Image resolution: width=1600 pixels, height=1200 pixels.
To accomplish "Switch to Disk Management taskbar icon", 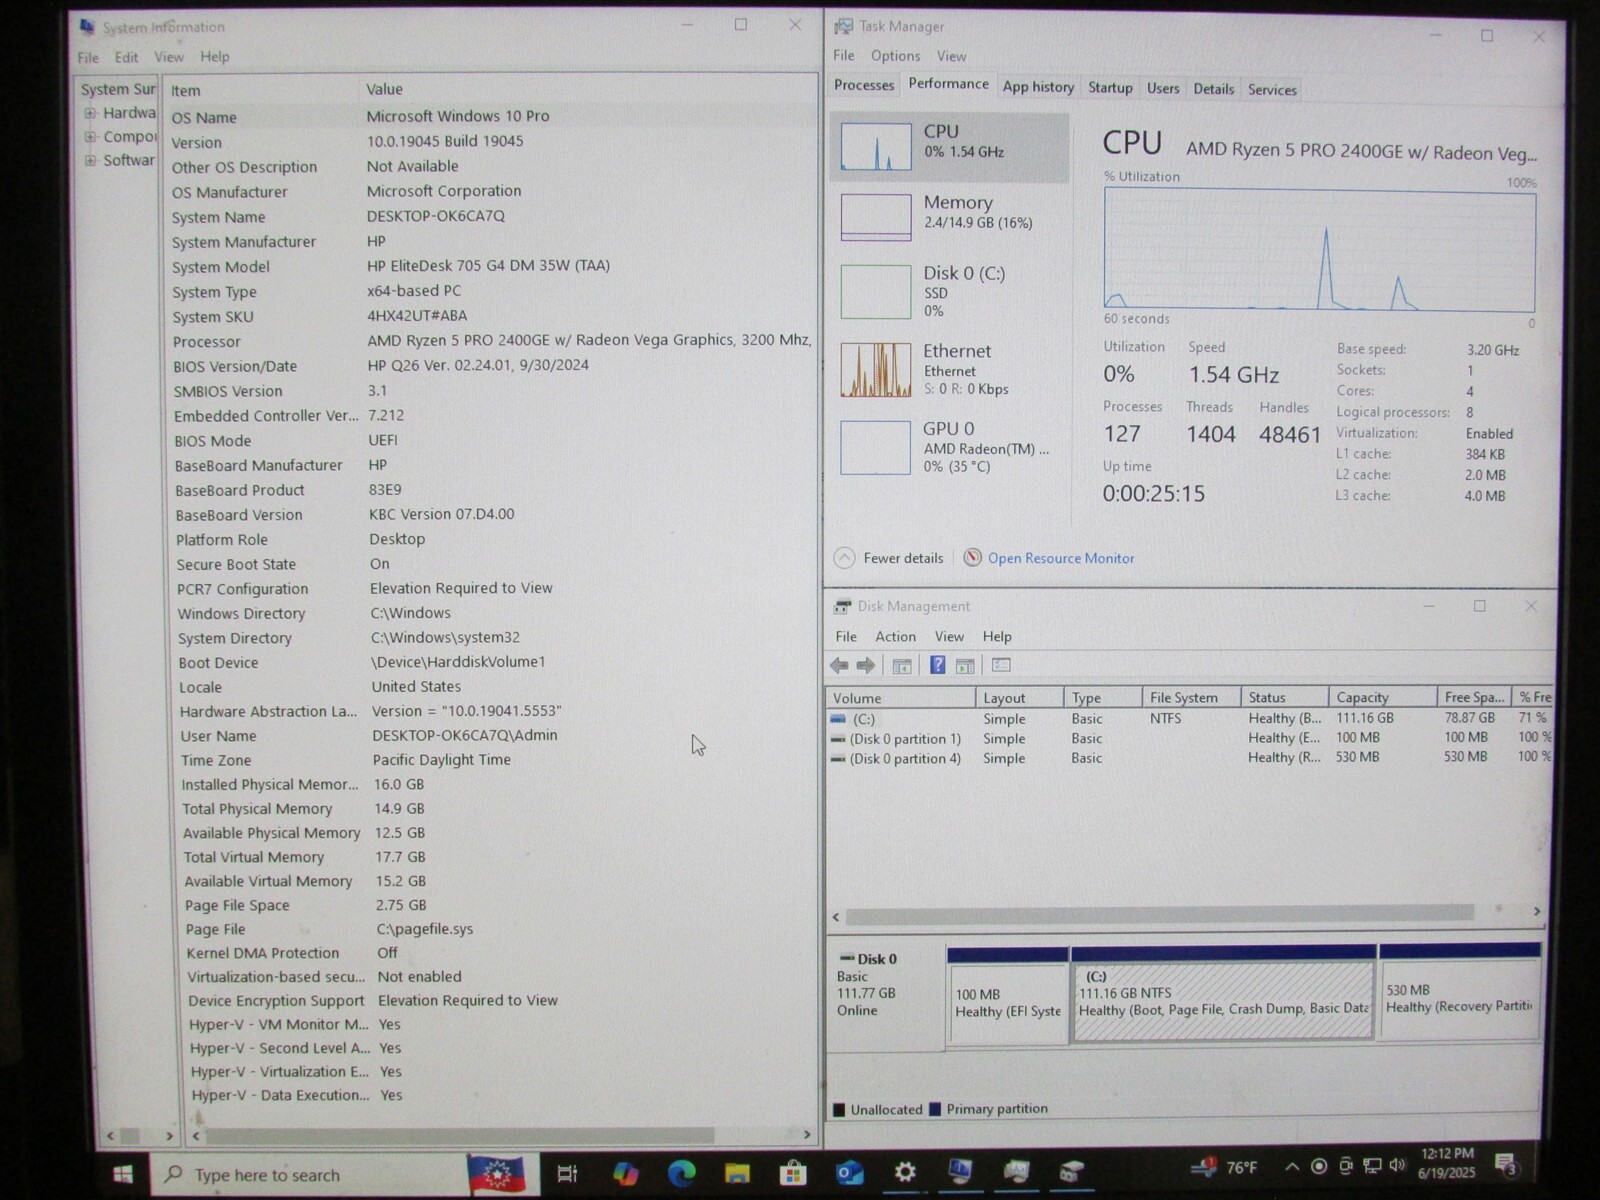I will [1072, 1170].
